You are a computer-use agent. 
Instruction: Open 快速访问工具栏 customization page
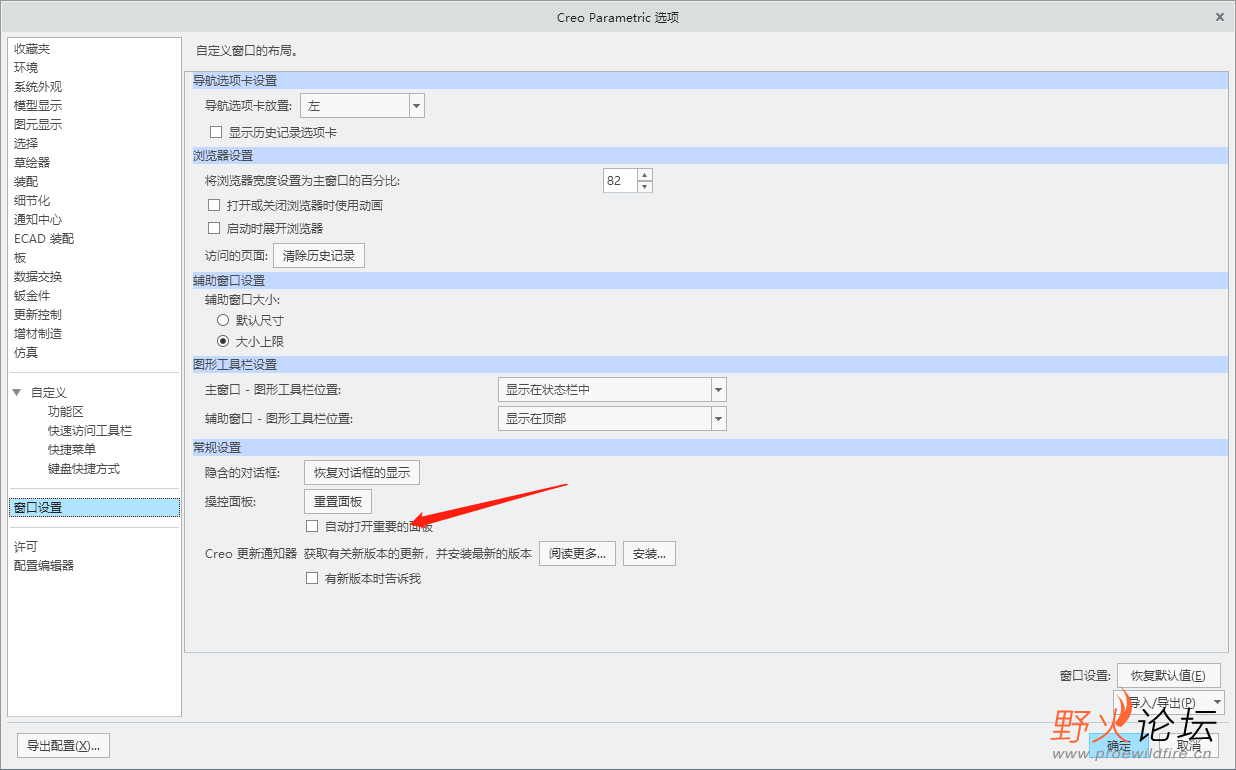point(90,431)
